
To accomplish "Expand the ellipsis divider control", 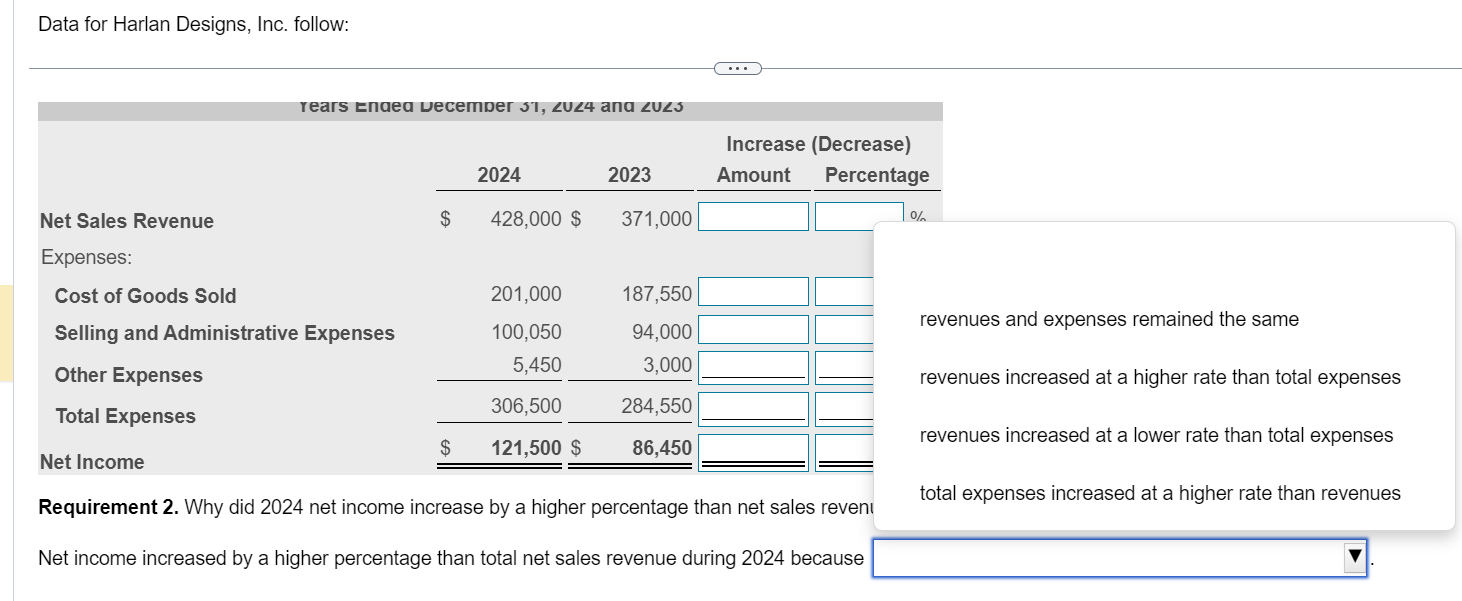I will coord(737,67).
